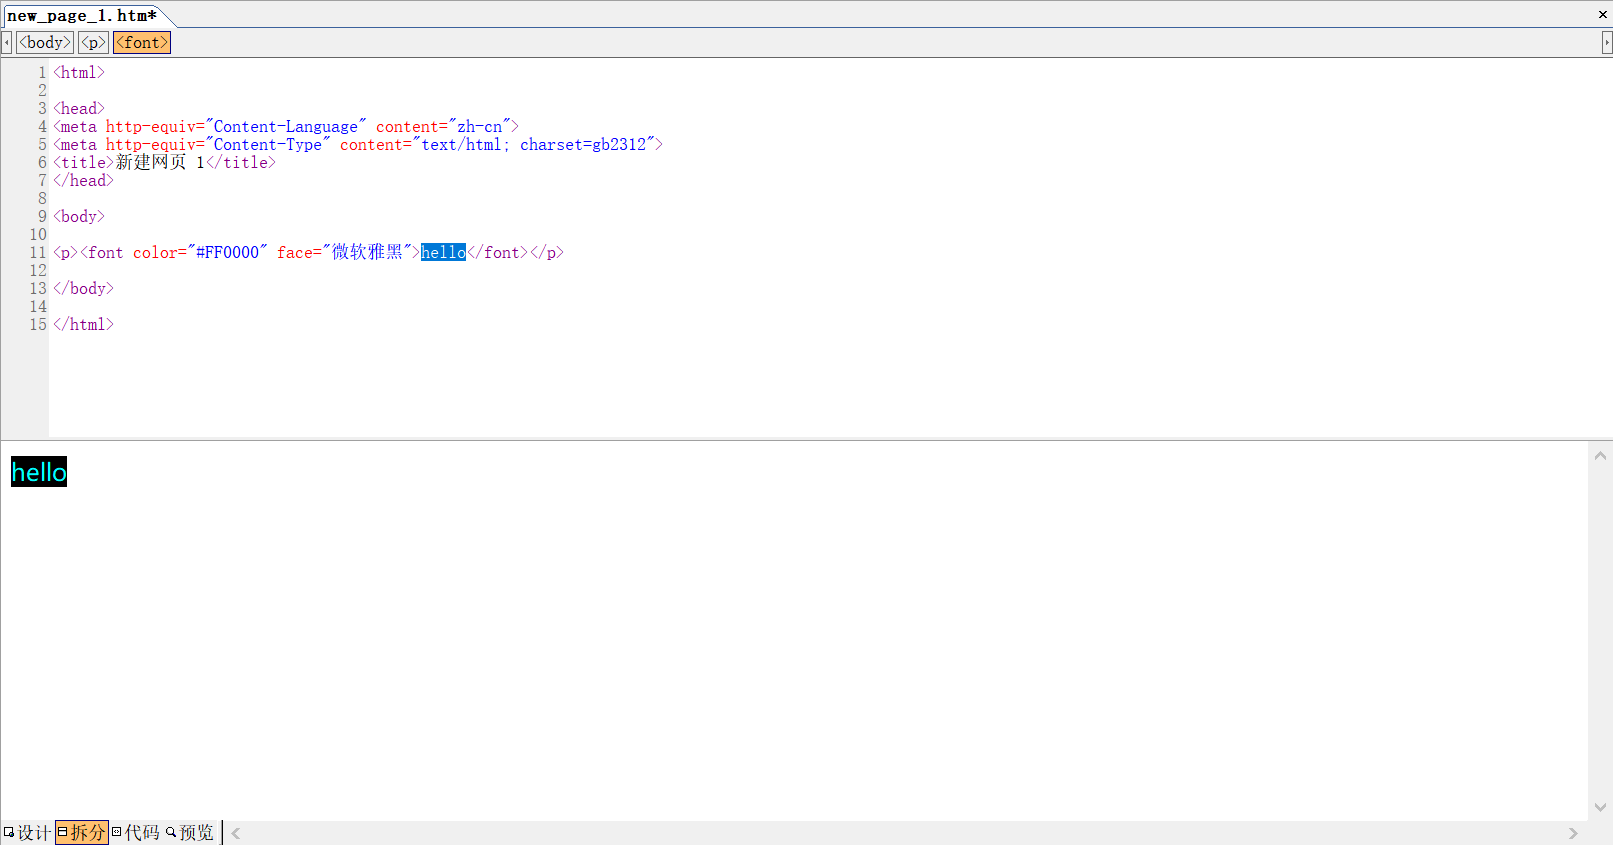Click the closing </body> tag on line 13
The height and width of the screenshot is (846, 1614).
point(84,288)
